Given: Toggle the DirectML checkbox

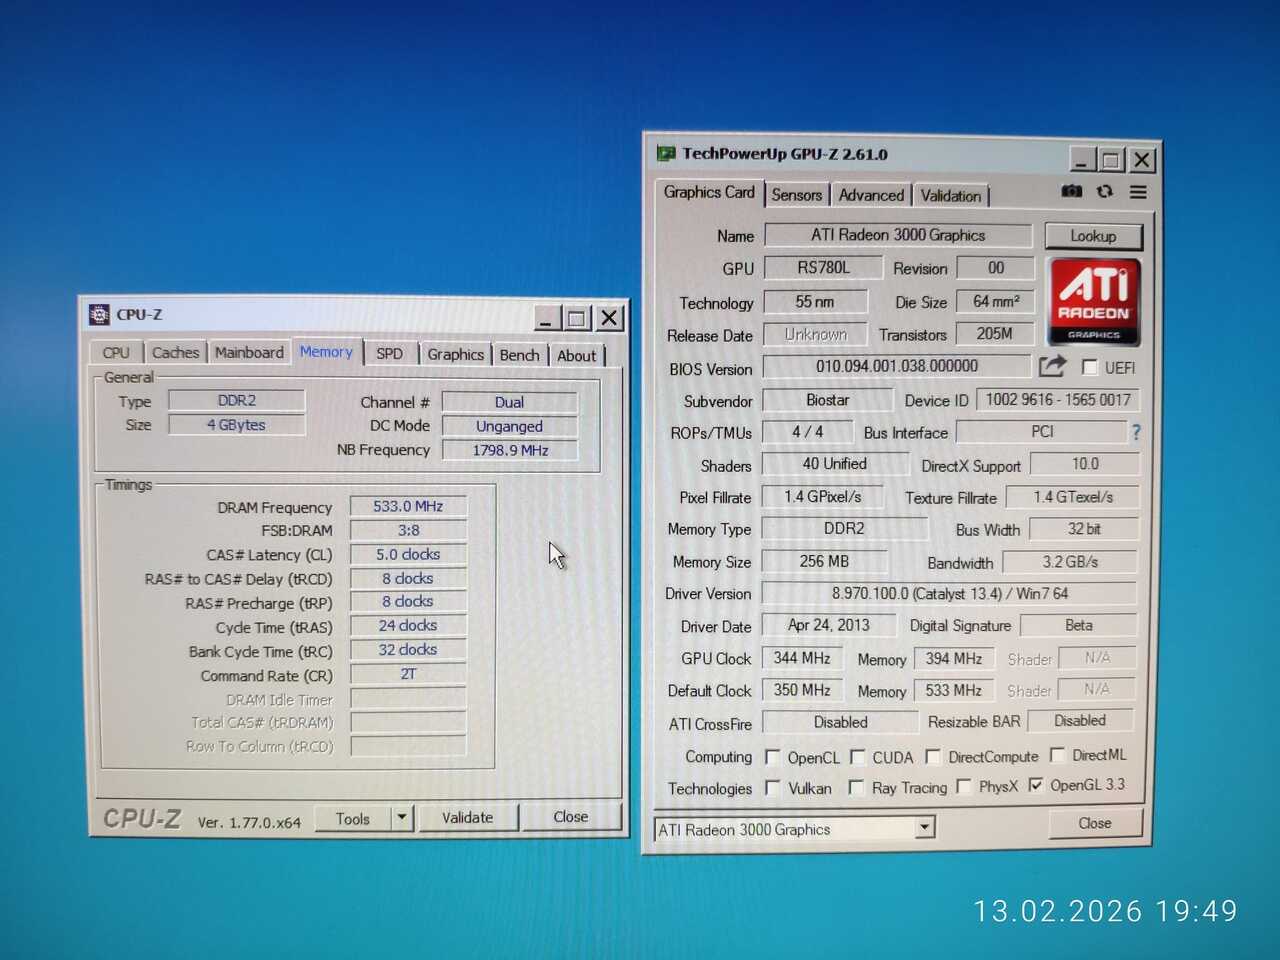Looking at the screenshot, I should 1057,755.
